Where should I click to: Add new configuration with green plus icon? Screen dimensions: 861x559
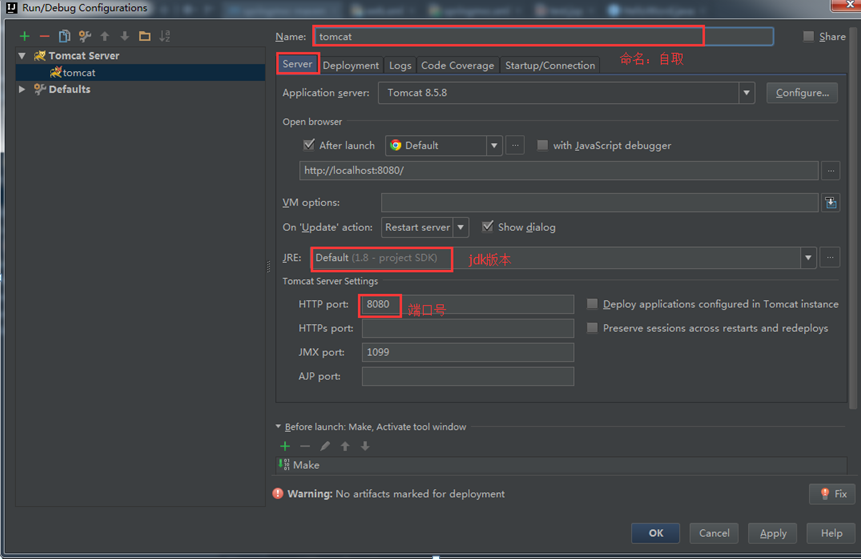25,36
